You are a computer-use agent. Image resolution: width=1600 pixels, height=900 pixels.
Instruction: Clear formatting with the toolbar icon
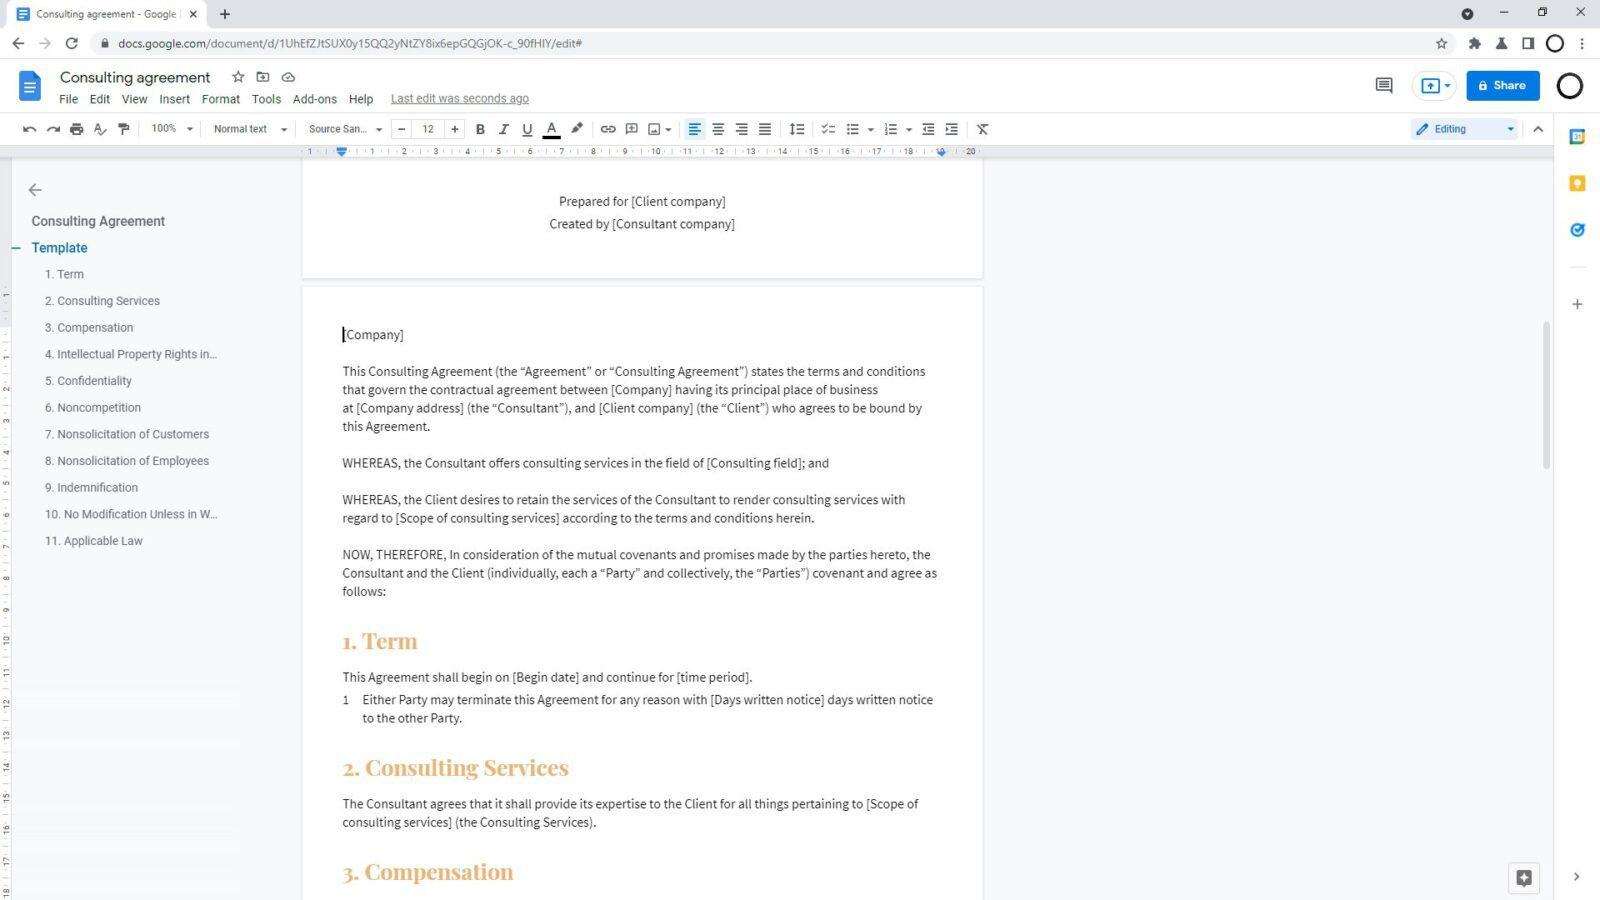(x=981, y=128)
